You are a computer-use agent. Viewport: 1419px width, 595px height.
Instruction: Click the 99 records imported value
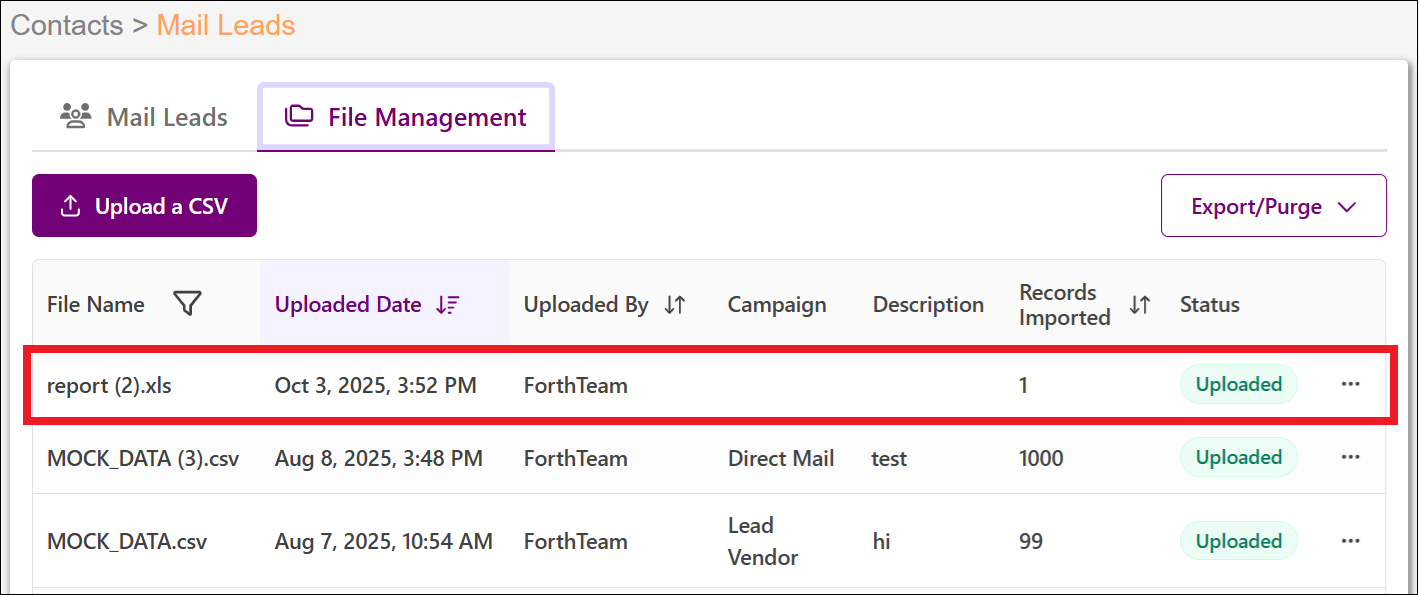(x=1031, y=542)
